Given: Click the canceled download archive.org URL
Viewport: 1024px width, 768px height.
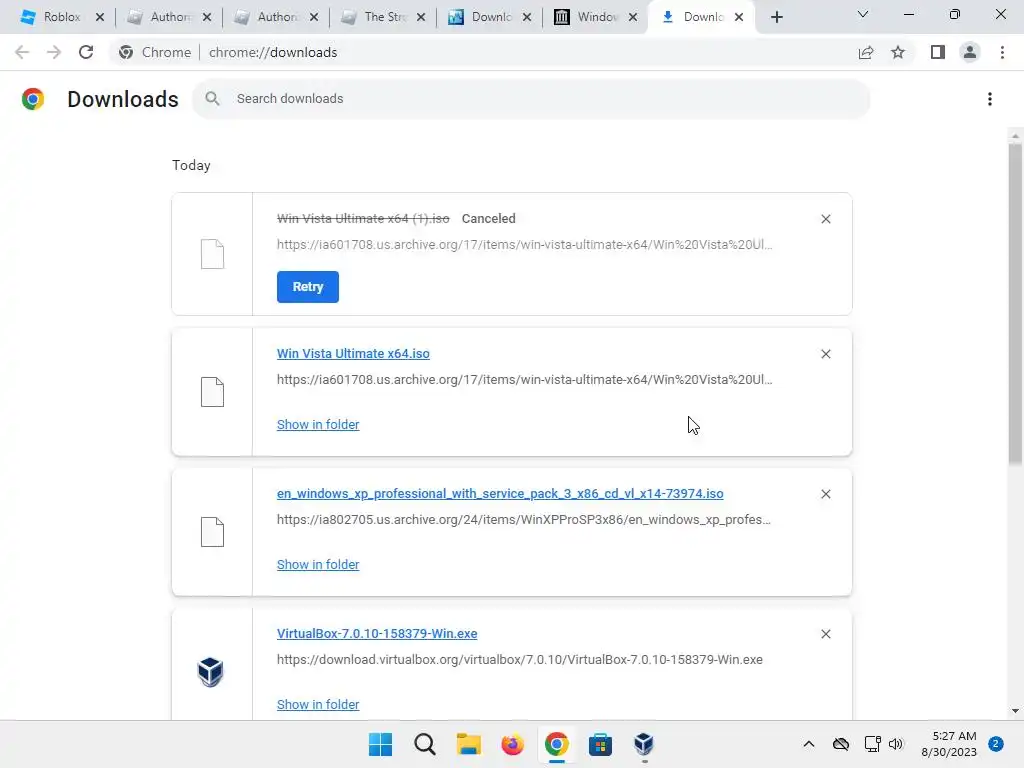Looking at the screenshot, I should coord(524,244).
